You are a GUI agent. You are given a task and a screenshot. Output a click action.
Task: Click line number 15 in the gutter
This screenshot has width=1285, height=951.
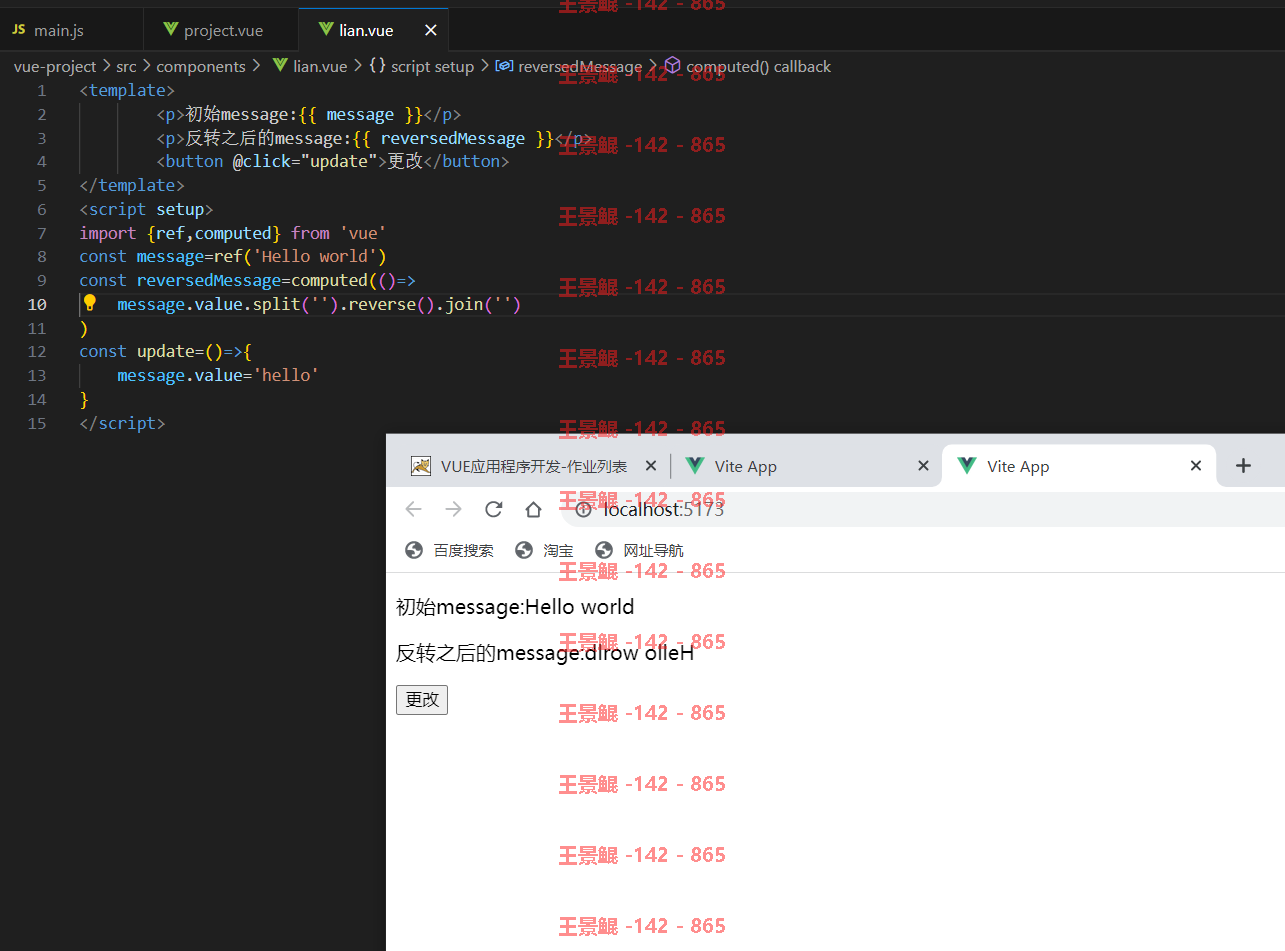pyautogui.click(x=37, y=423)
